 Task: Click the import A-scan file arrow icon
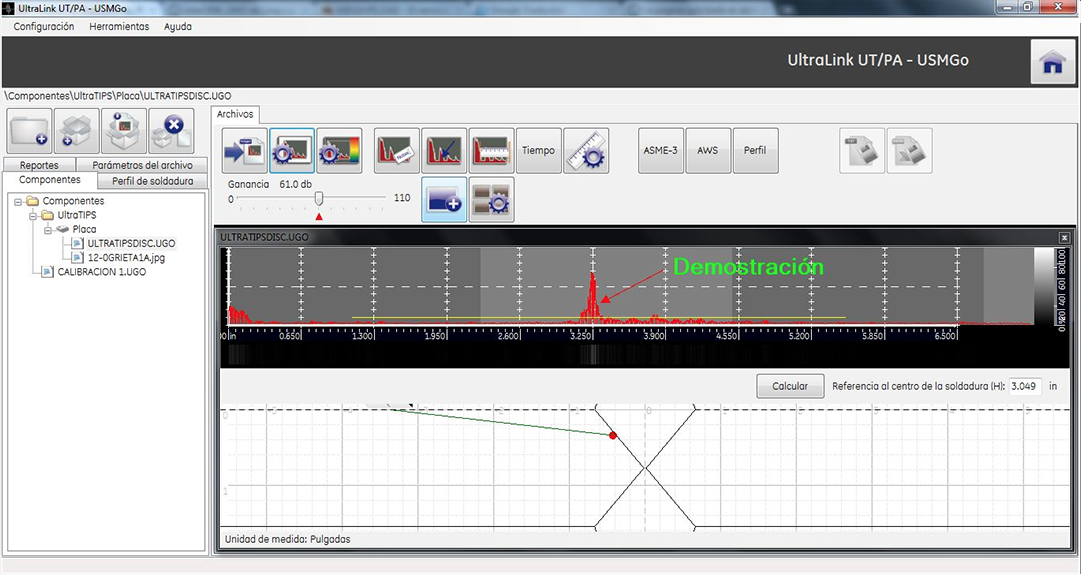coord(244,150)
